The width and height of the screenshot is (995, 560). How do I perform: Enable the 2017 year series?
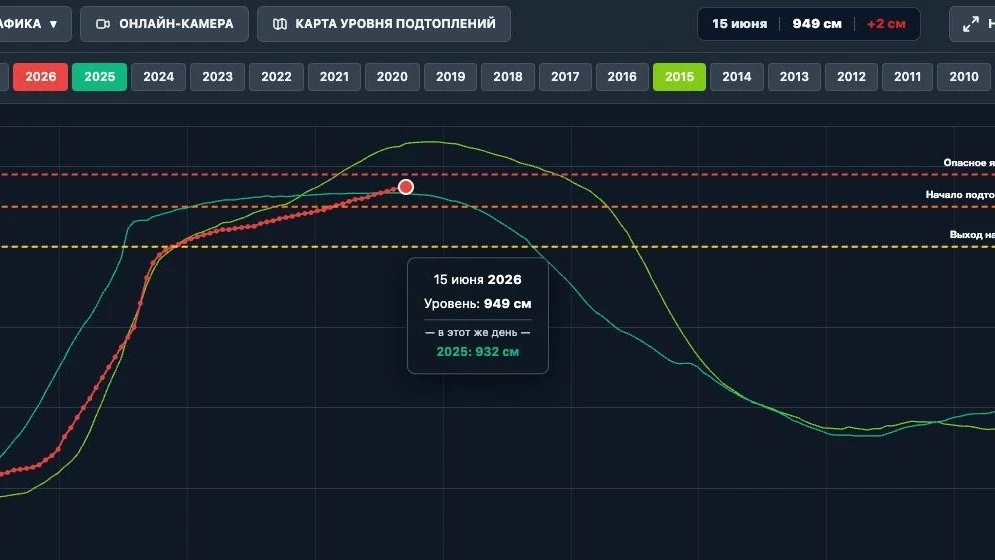(565, 77)
